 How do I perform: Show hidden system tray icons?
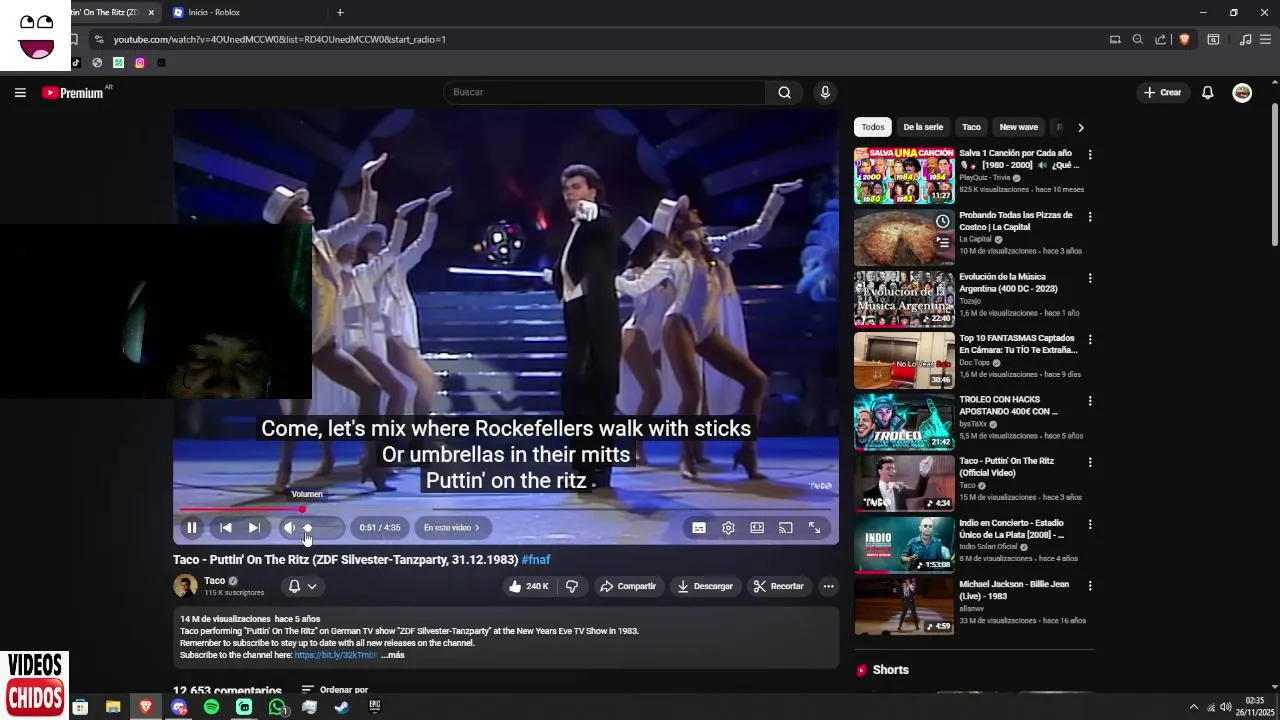pyautogui.click(x=1193, y=707)
